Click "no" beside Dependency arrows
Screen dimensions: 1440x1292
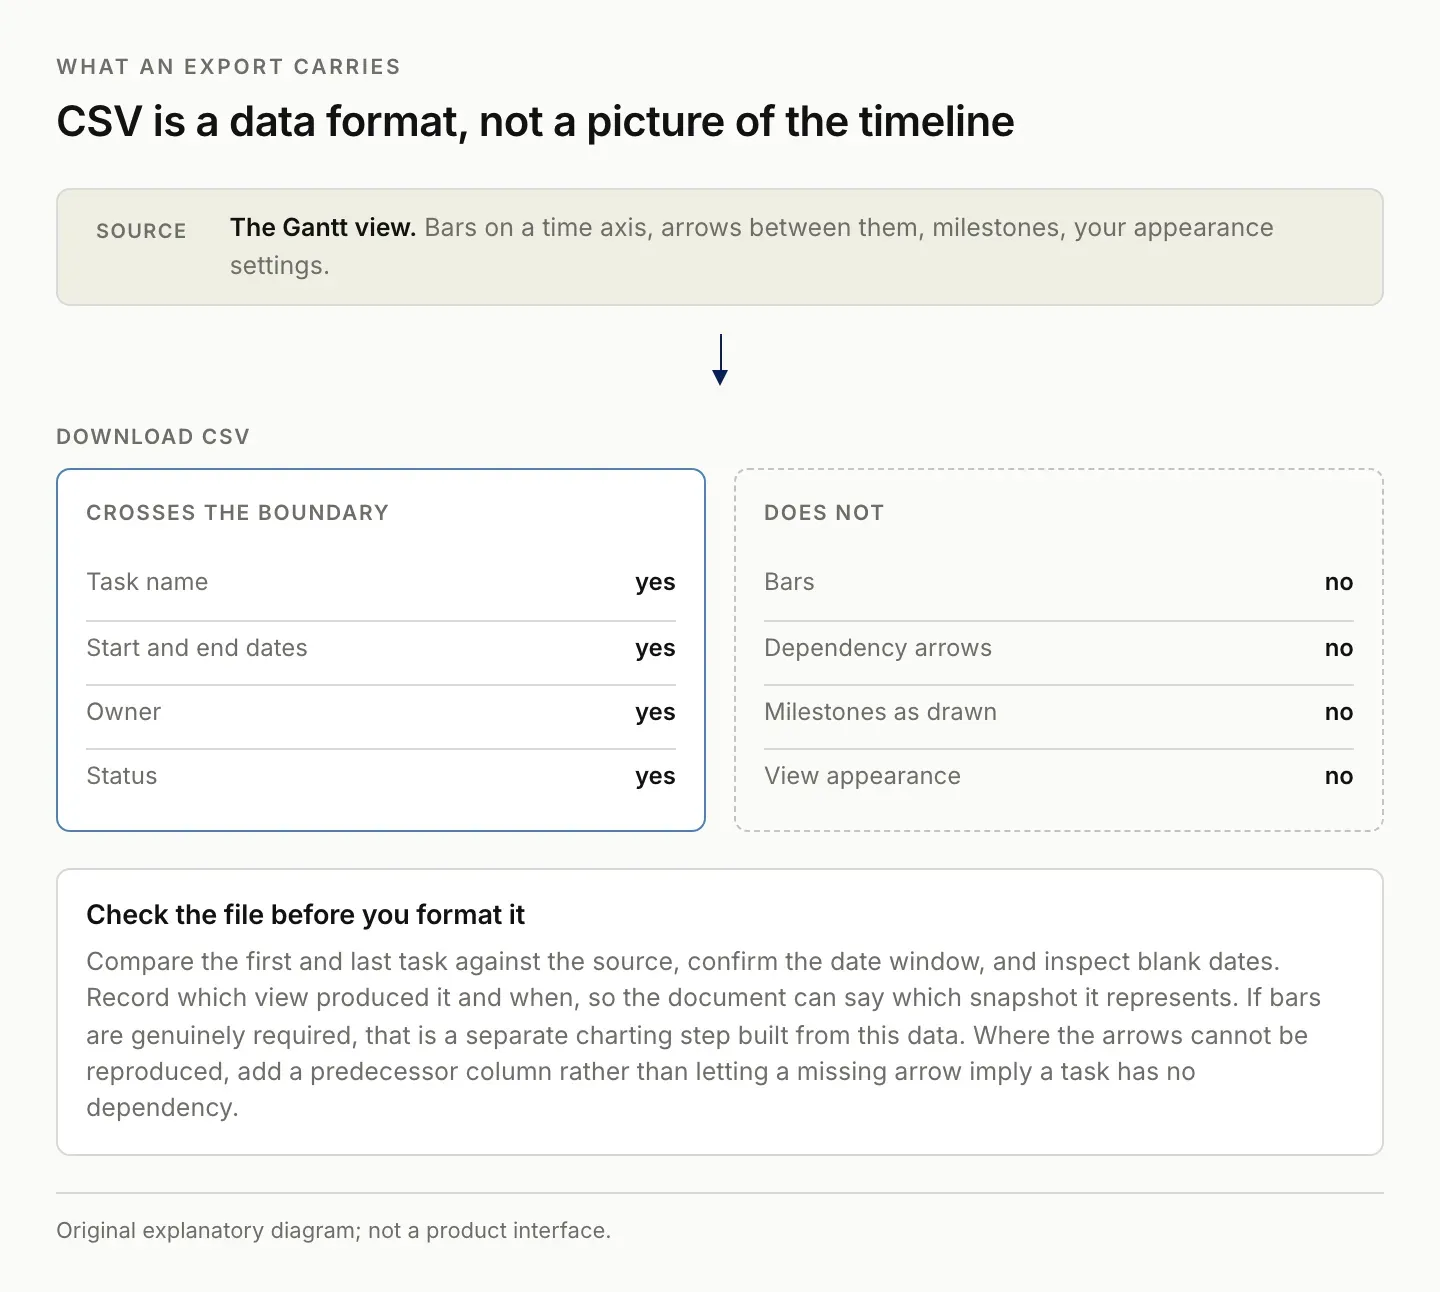[x=1339, y=648]
